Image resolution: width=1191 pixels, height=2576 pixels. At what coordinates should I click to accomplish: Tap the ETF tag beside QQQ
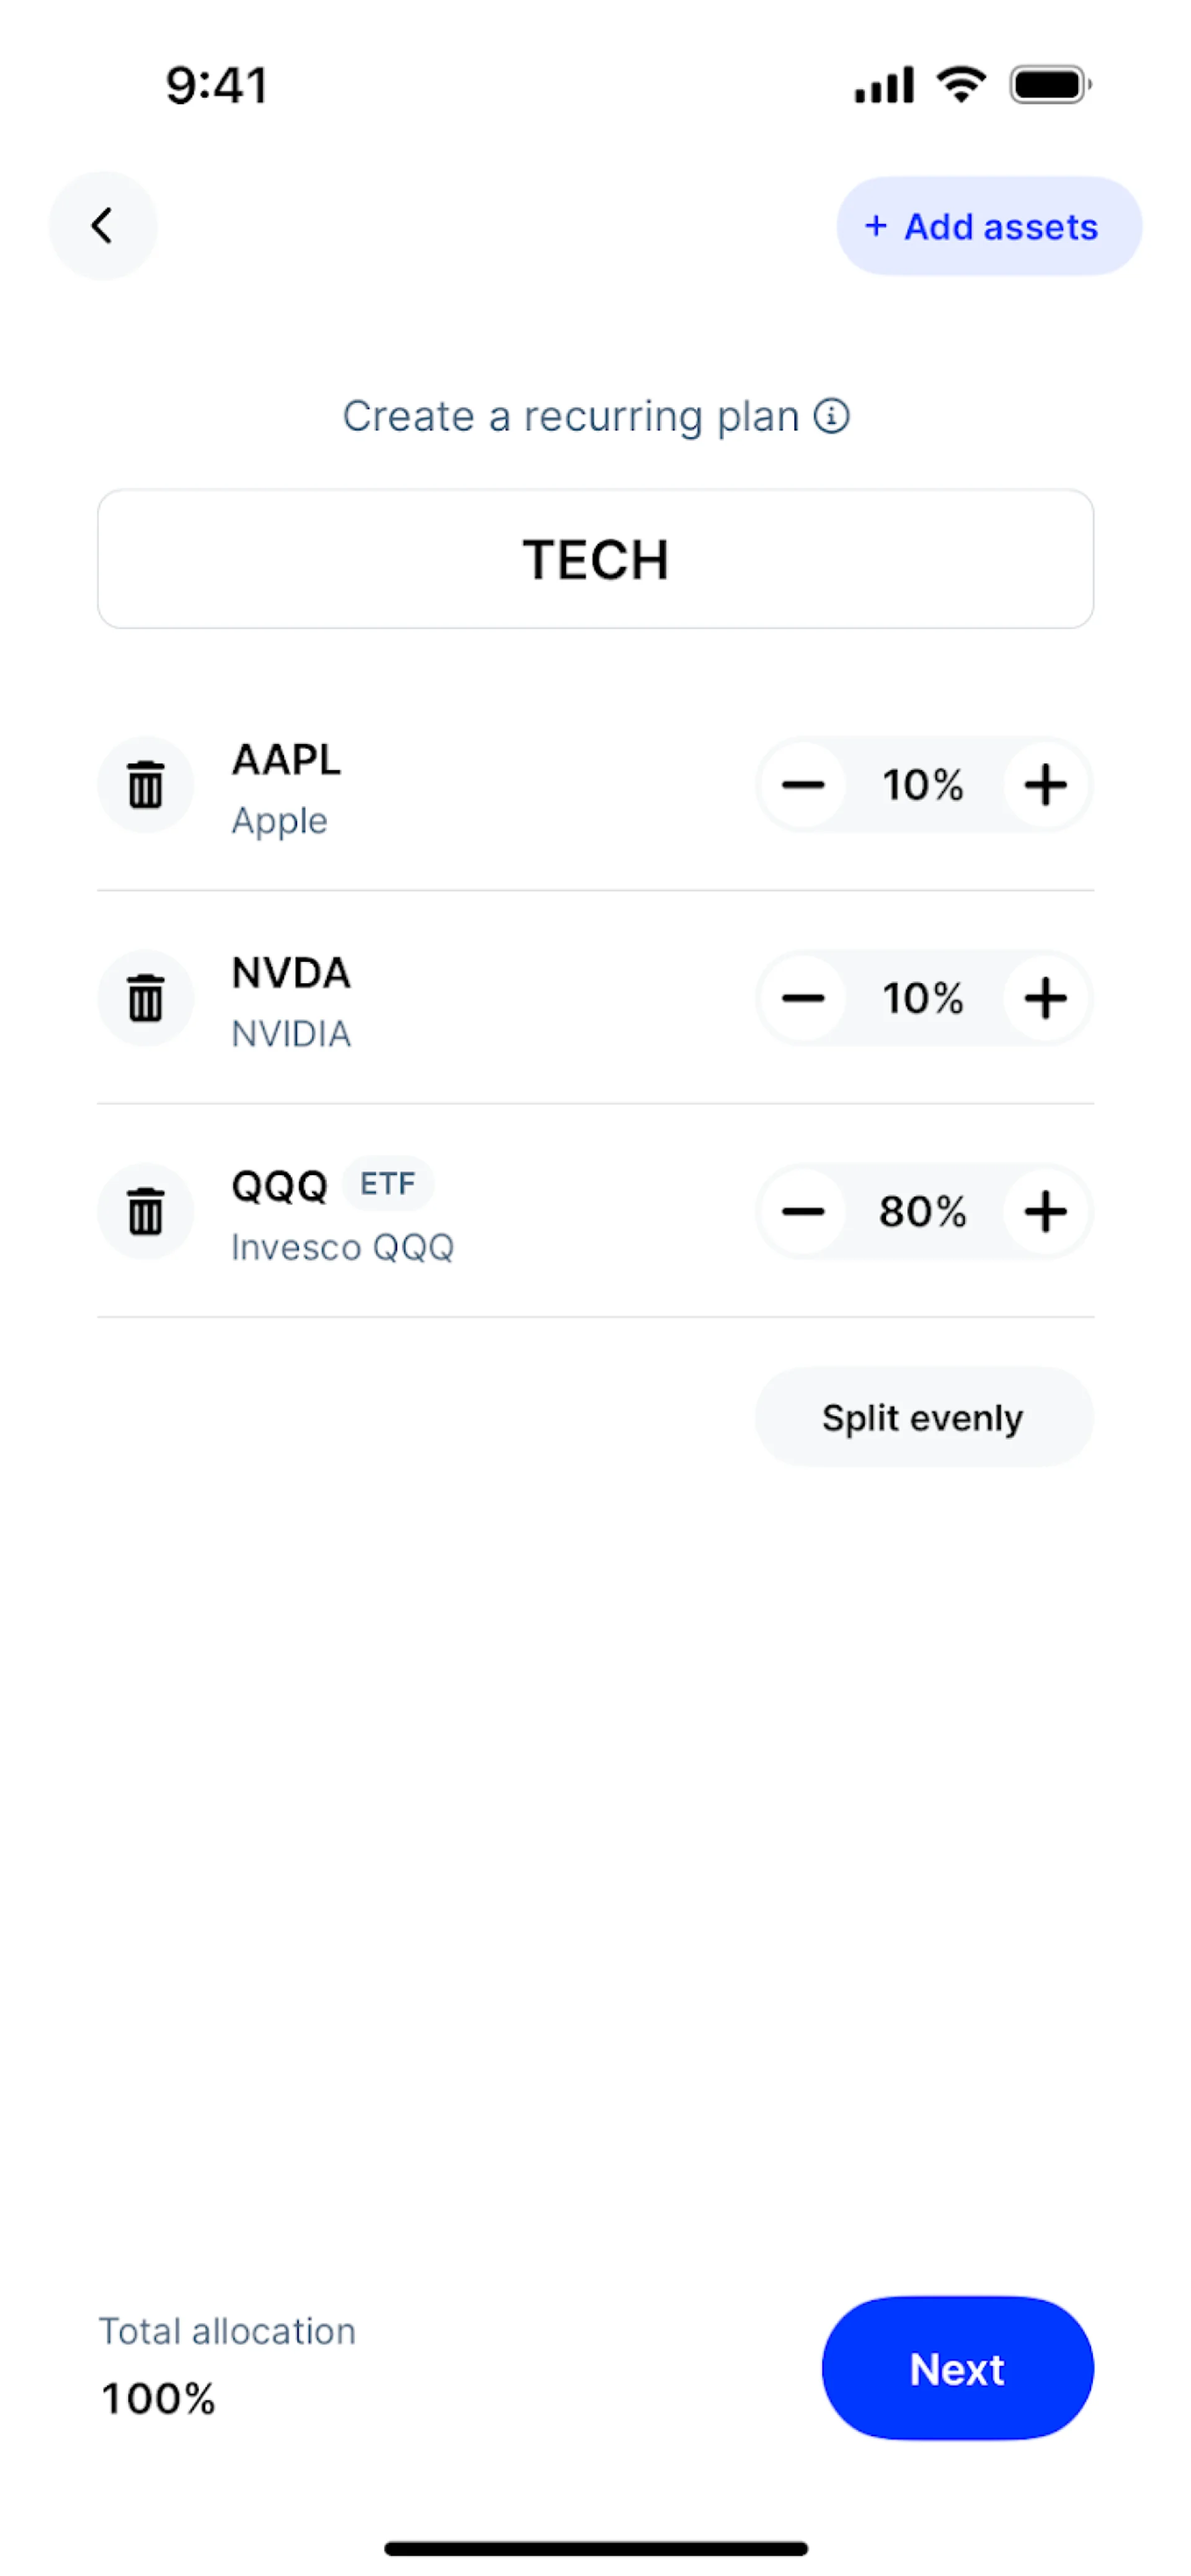point(388,1184)
